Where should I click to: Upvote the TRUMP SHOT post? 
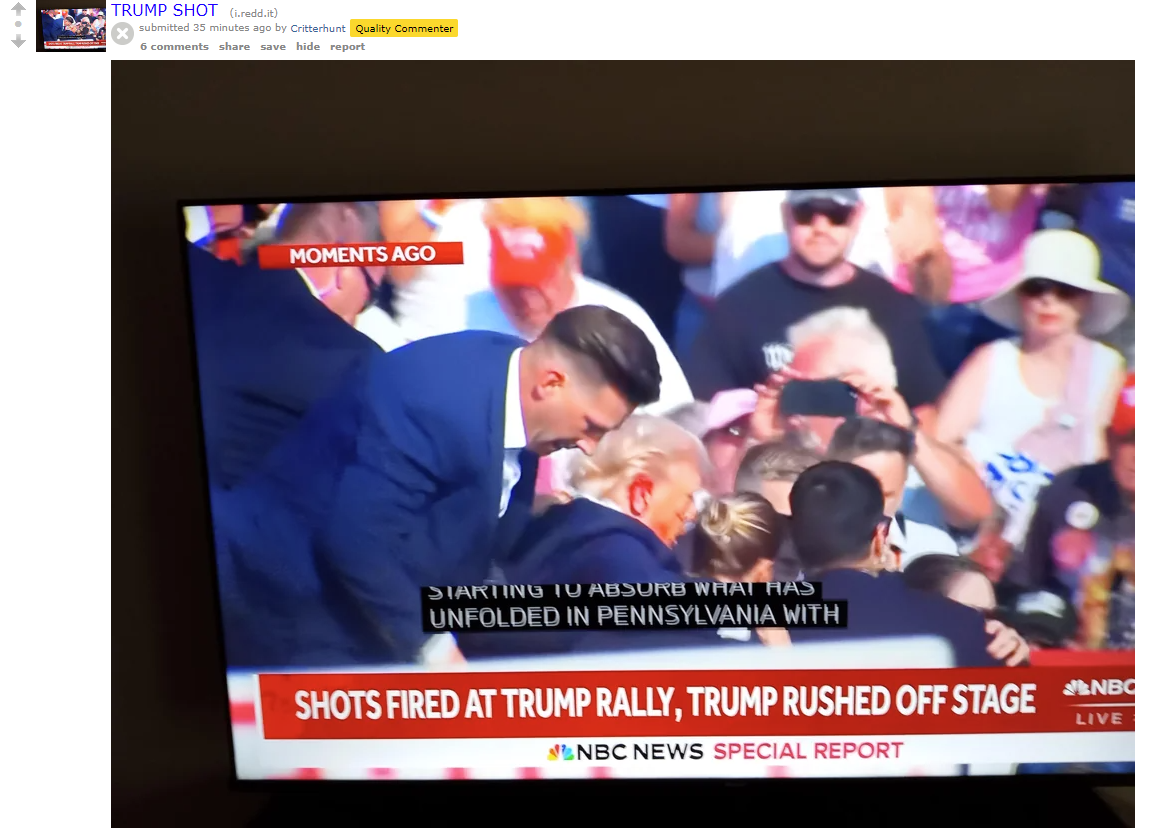click(x=18, y=8)
